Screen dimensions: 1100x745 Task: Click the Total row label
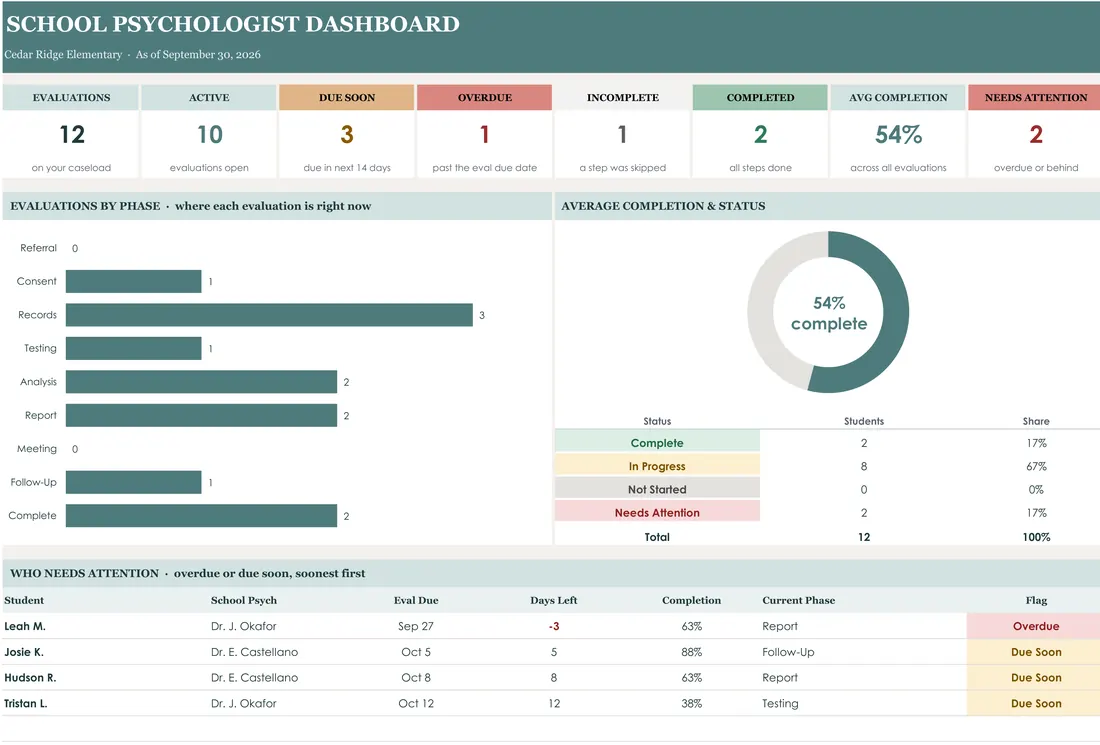pyautogui.click(x=657, y=537)
